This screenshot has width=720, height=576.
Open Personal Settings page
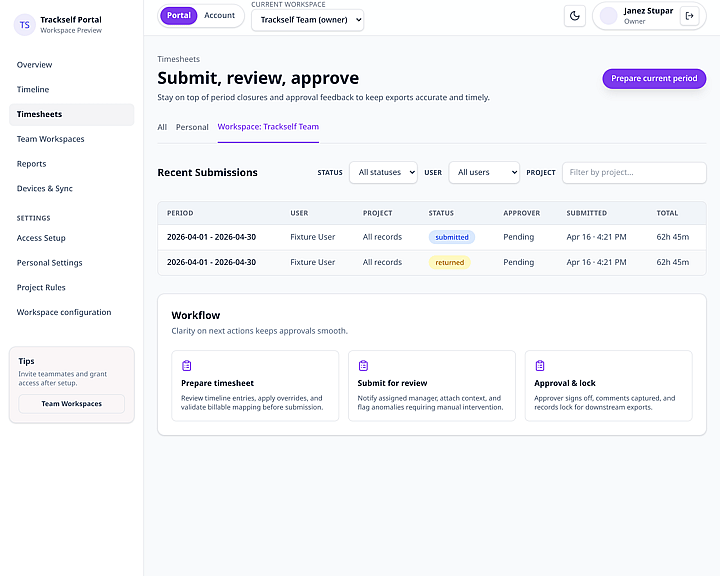pyautogui.click(x=72, y=263)
